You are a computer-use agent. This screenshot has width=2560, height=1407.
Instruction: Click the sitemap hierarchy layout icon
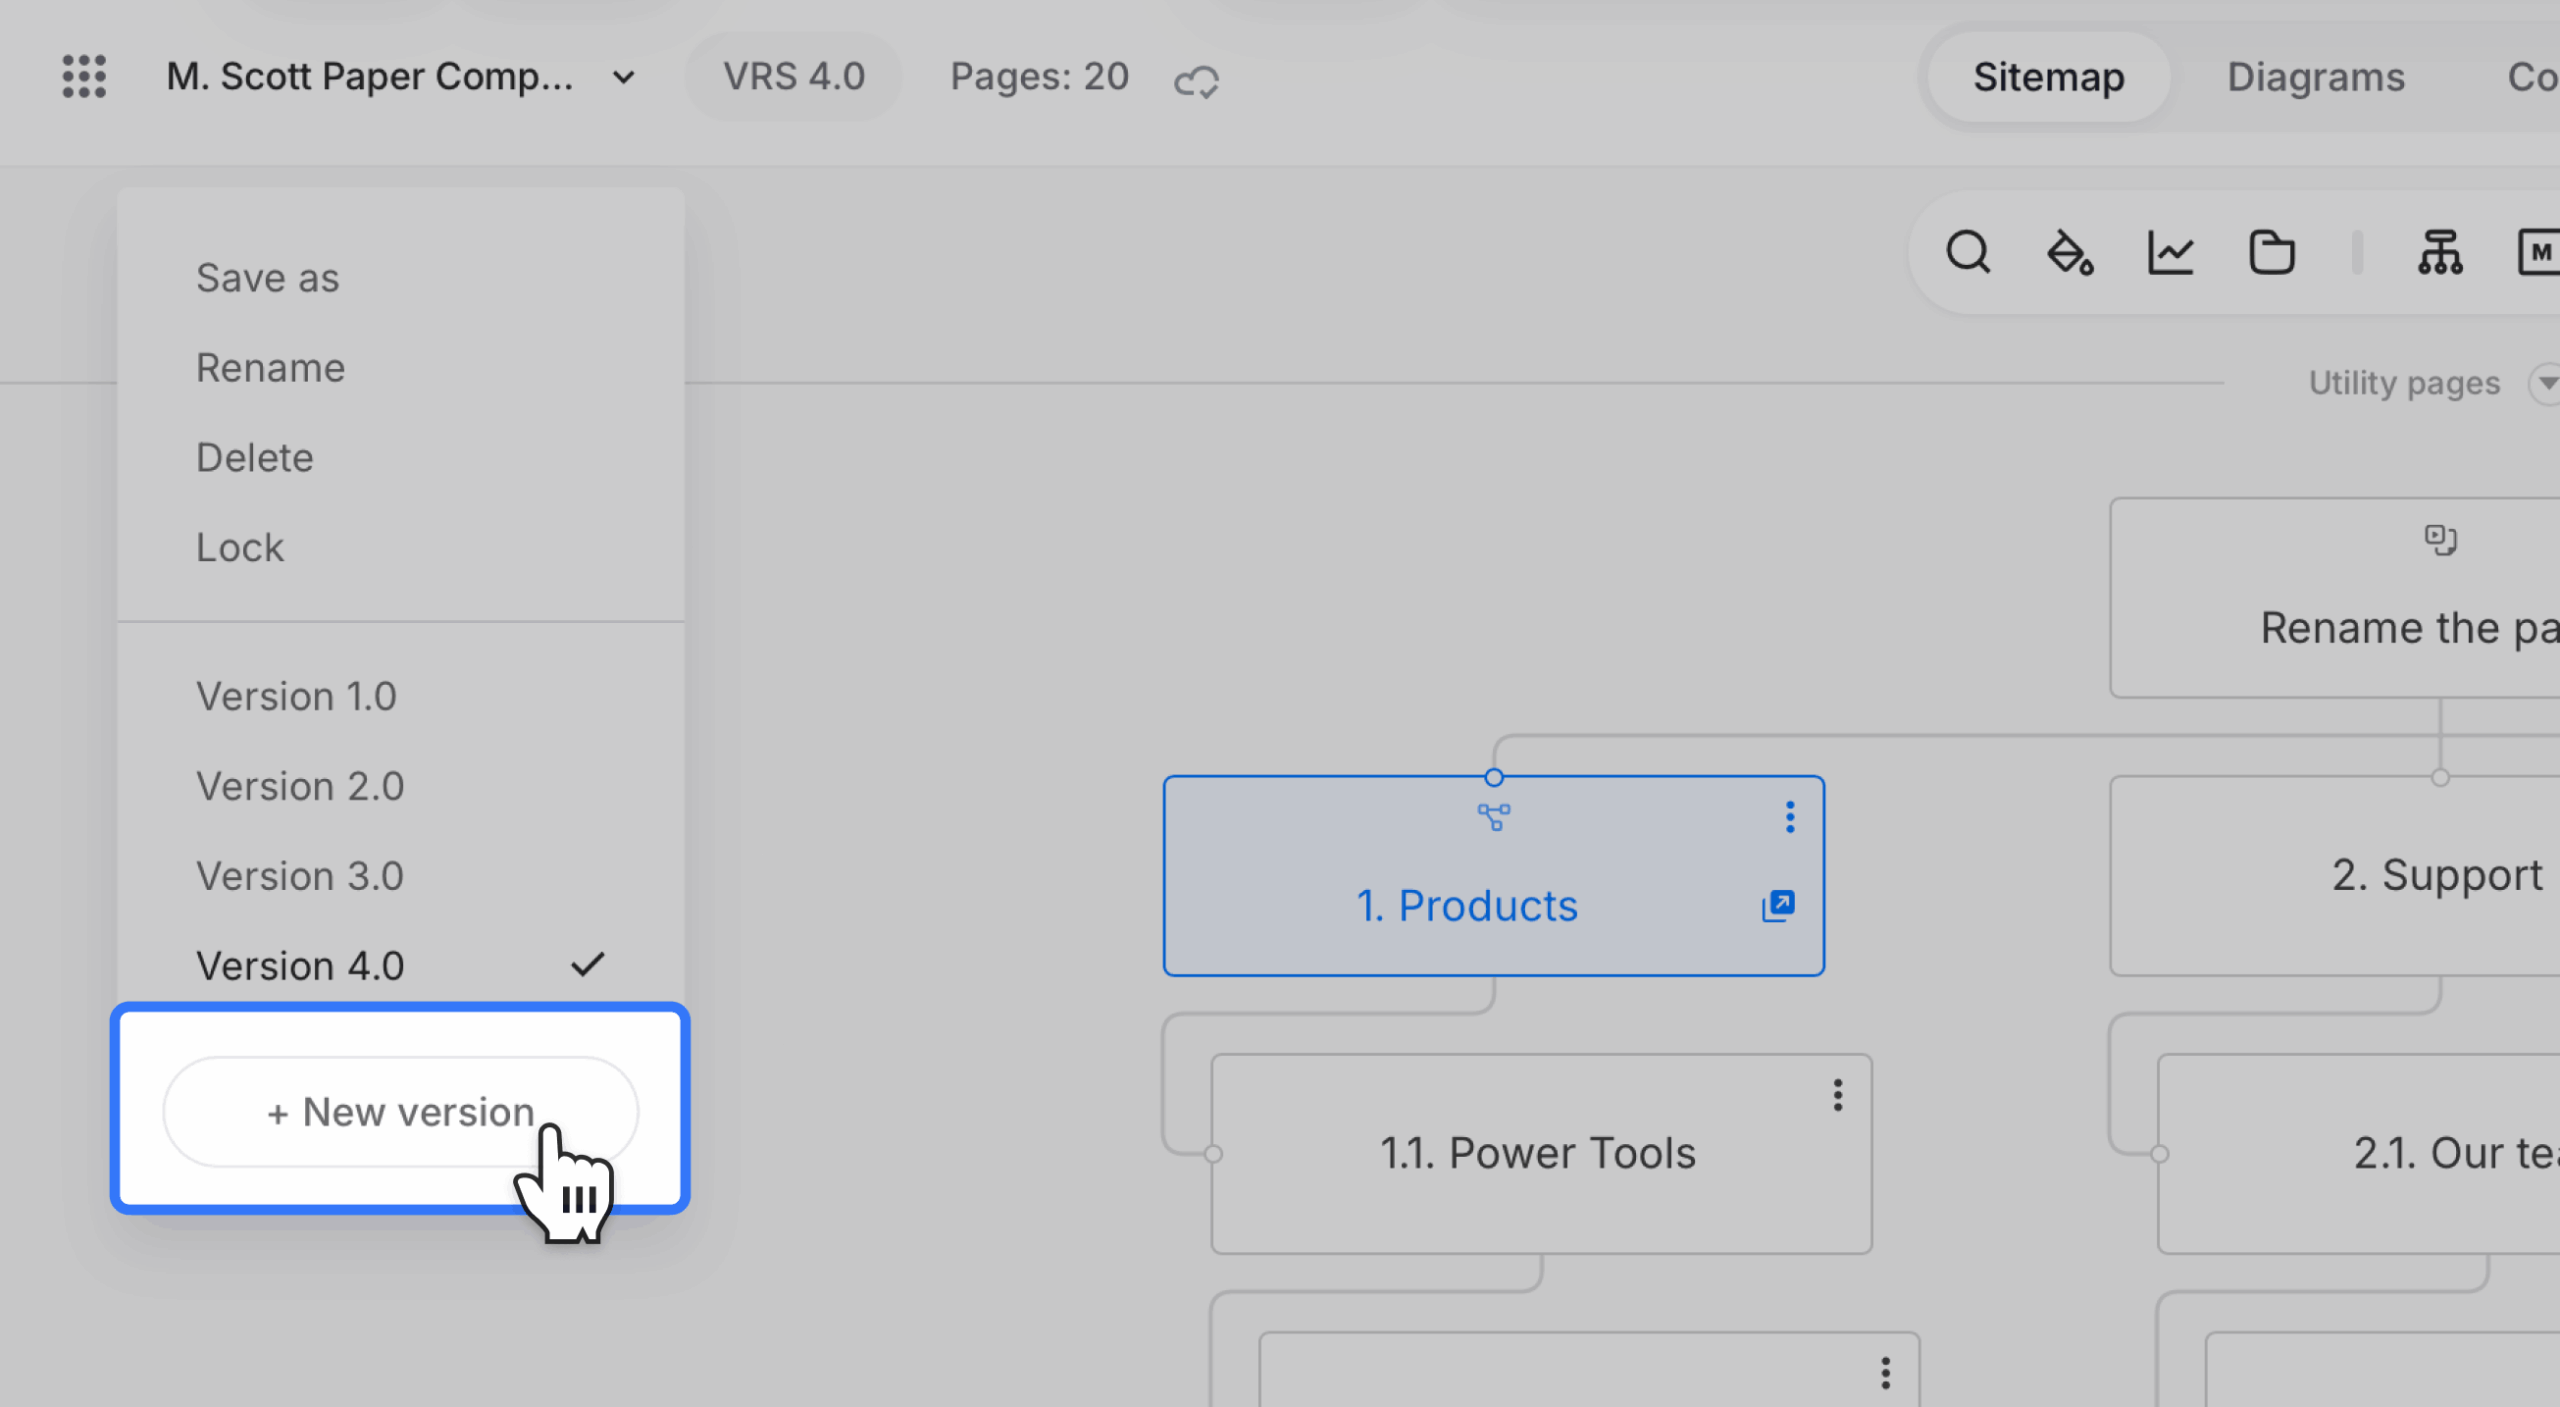pyautogui.click(x=2440, y=252)
